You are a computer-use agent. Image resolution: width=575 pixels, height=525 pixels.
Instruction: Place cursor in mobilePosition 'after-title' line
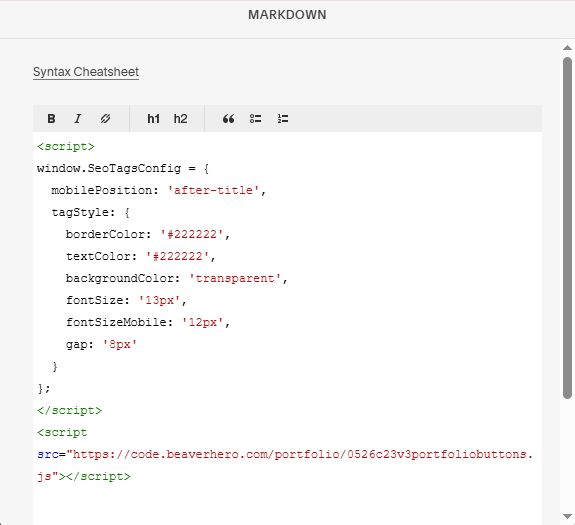point(158,191)
